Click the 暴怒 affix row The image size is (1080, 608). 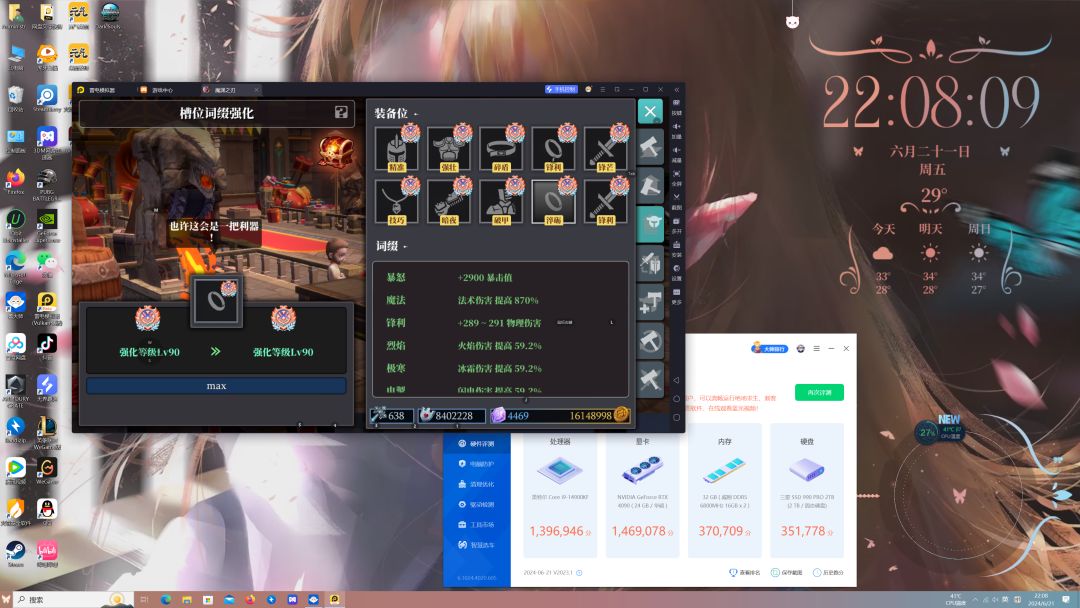[x=500, y=277]
